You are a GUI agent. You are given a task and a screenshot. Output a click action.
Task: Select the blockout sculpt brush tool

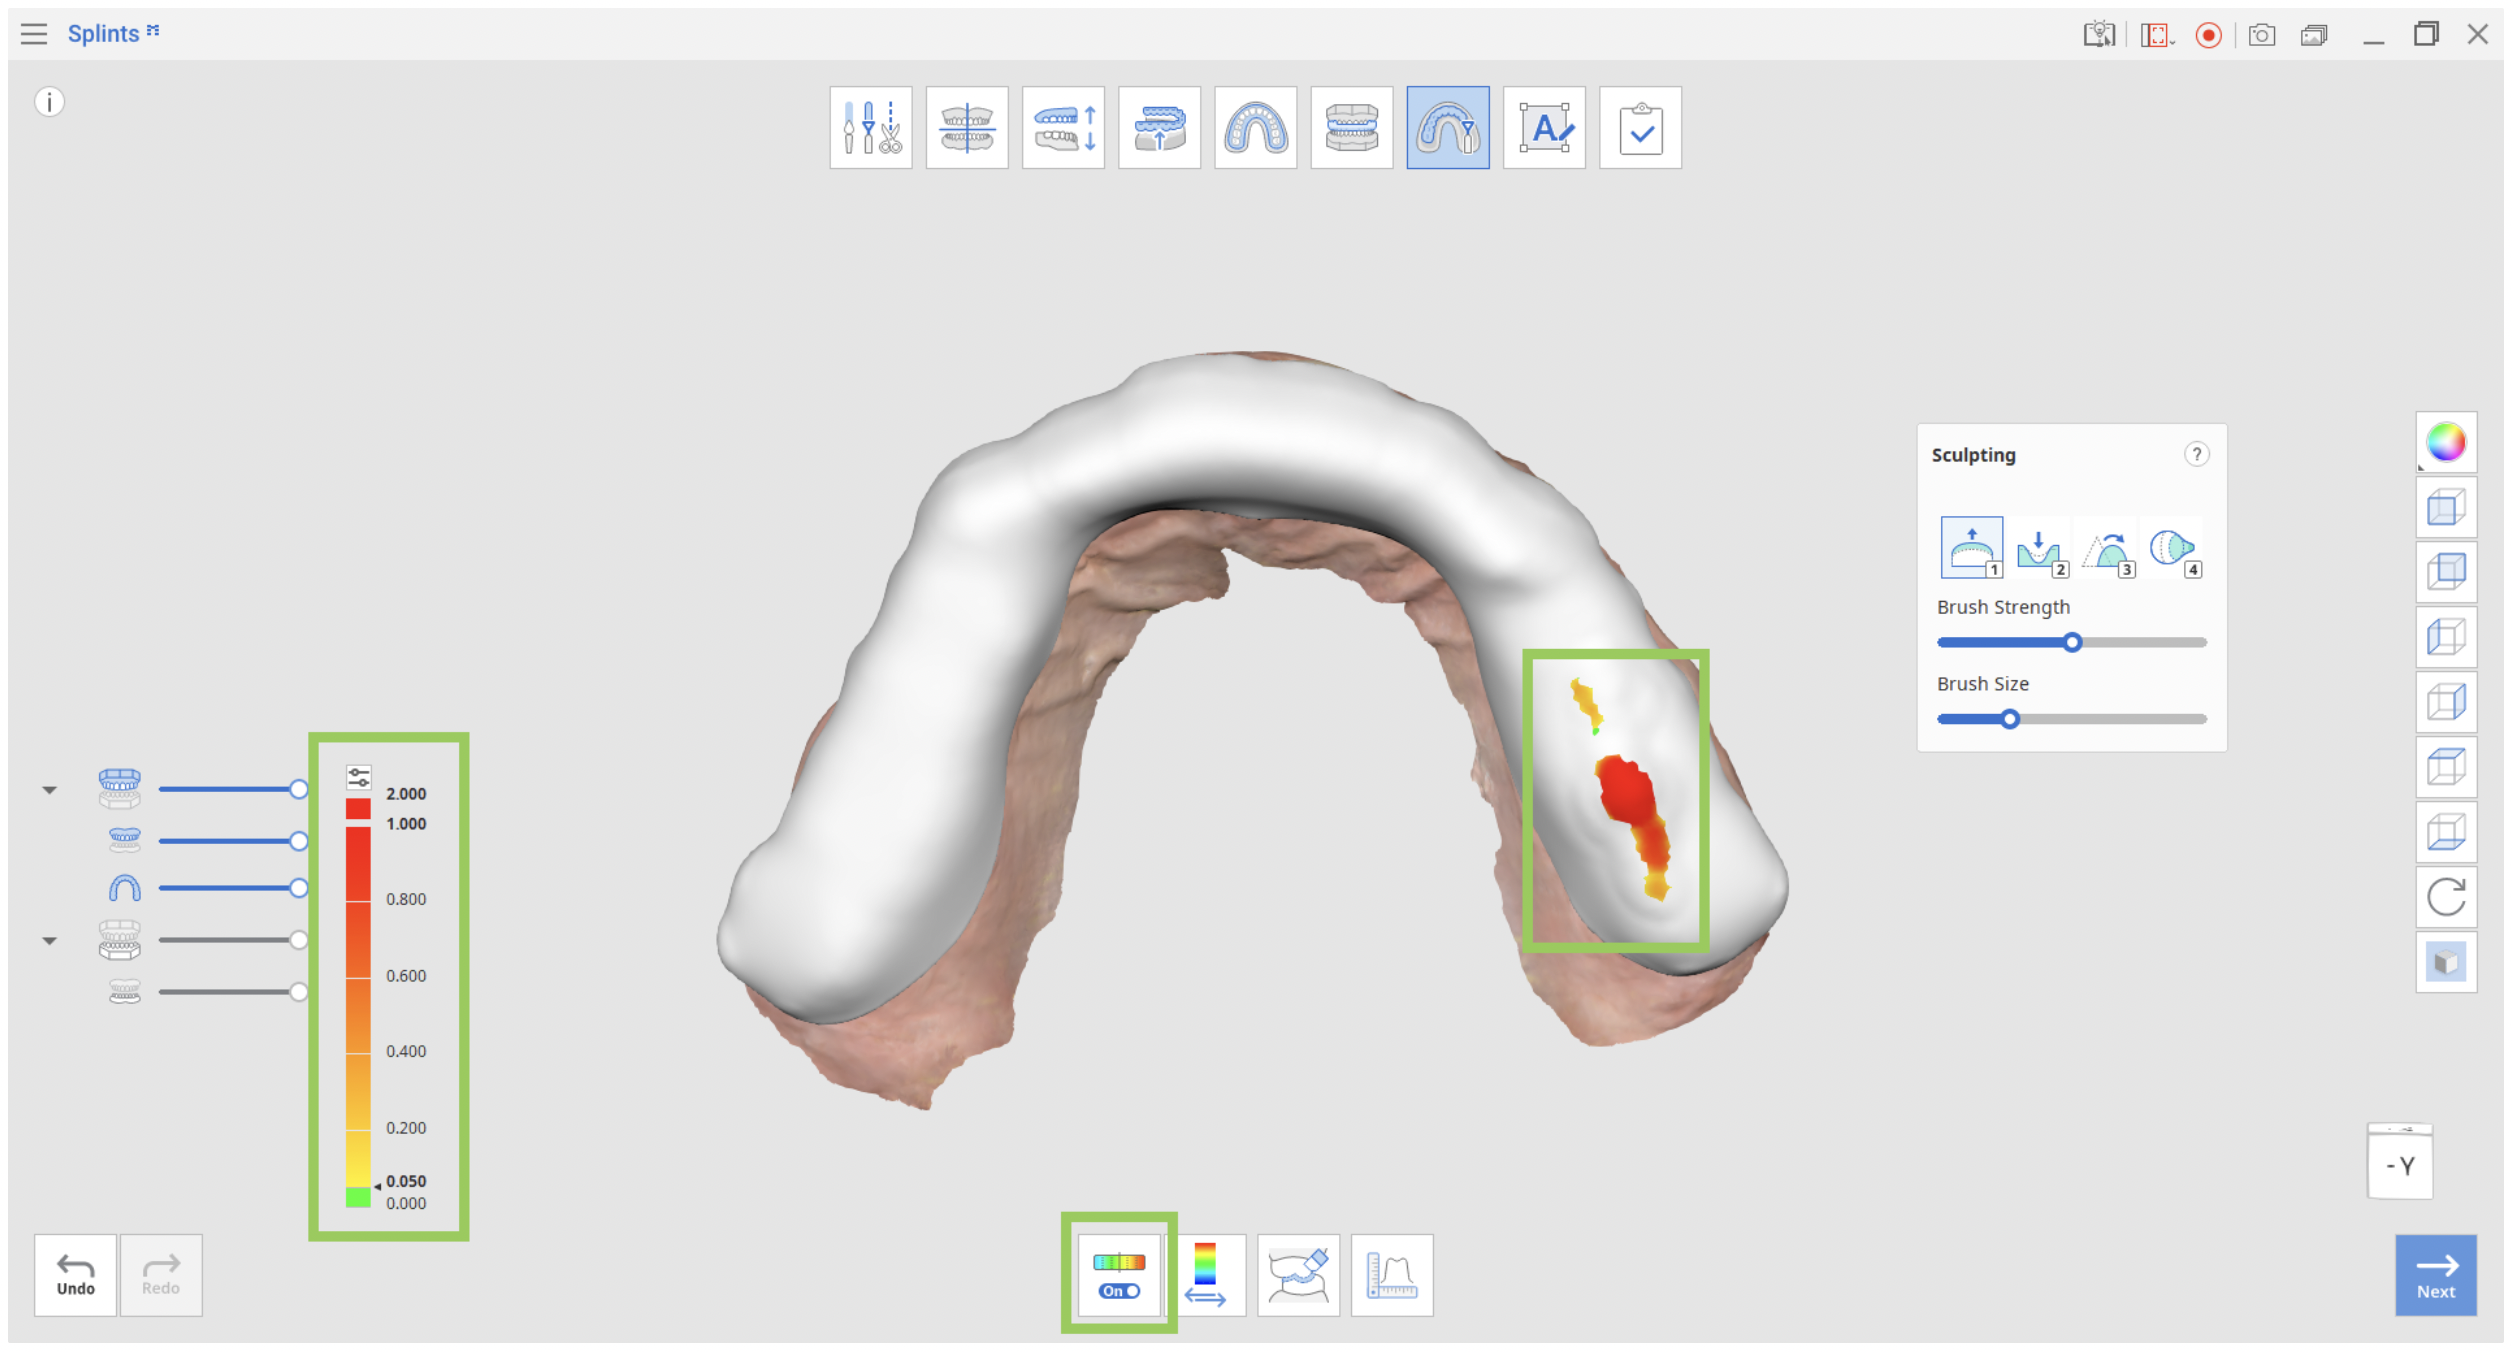[x=1298, y=1275]
